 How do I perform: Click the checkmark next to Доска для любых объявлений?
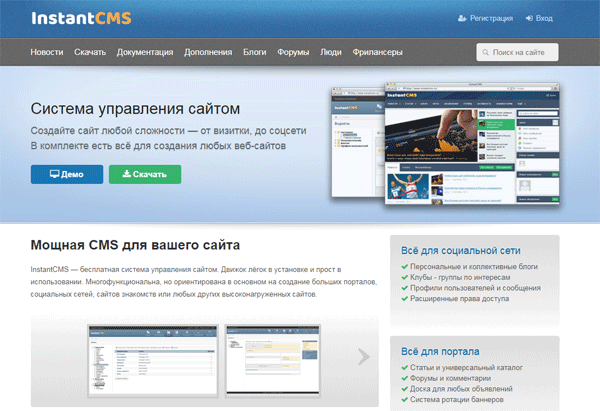coord(404,389)
